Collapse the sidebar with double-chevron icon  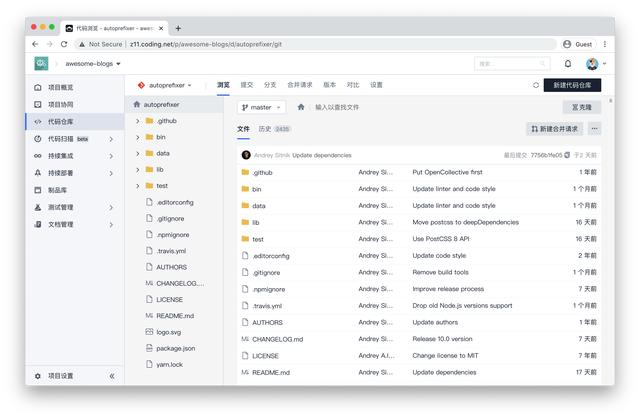[x=112, y=376]
